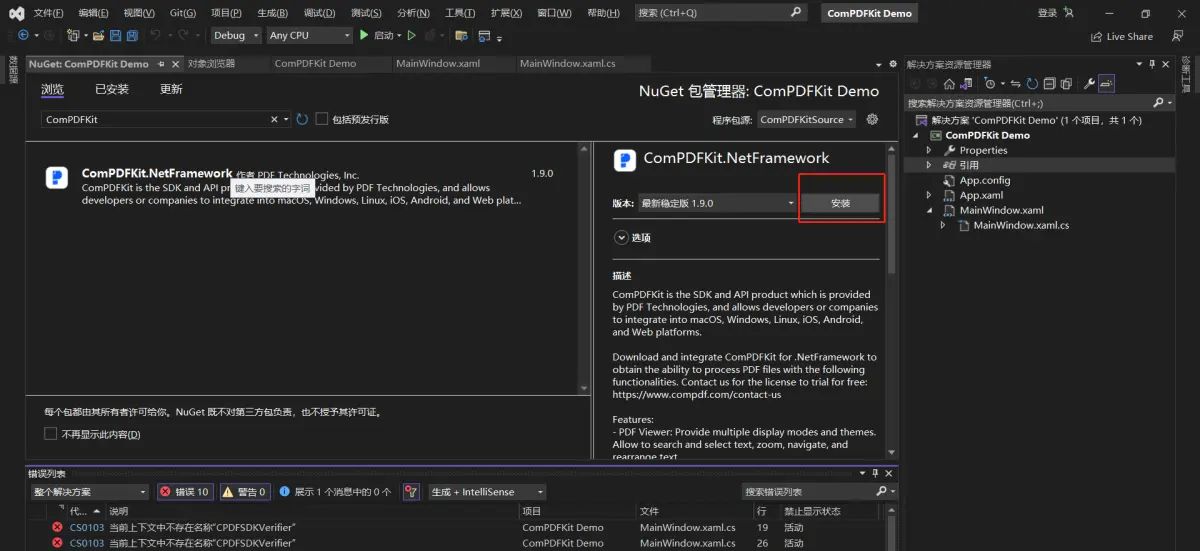Click Sync with Active Document arrows icon
Screen dimensions: 1200x551
[1015, 84]
